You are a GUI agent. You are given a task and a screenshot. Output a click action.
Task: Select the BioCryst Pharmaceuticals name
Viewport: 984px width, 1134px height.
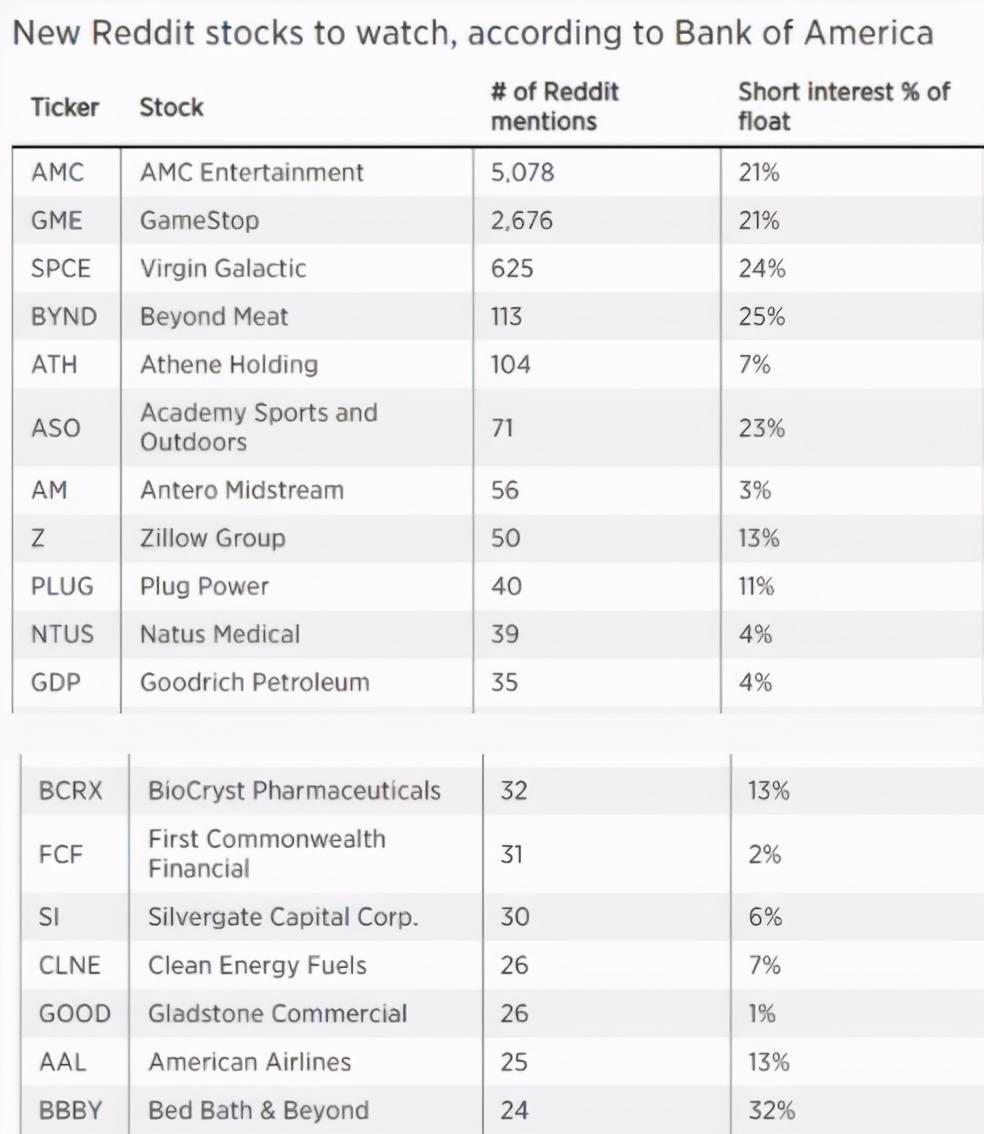pyautogui.click(x=294, y=790)
